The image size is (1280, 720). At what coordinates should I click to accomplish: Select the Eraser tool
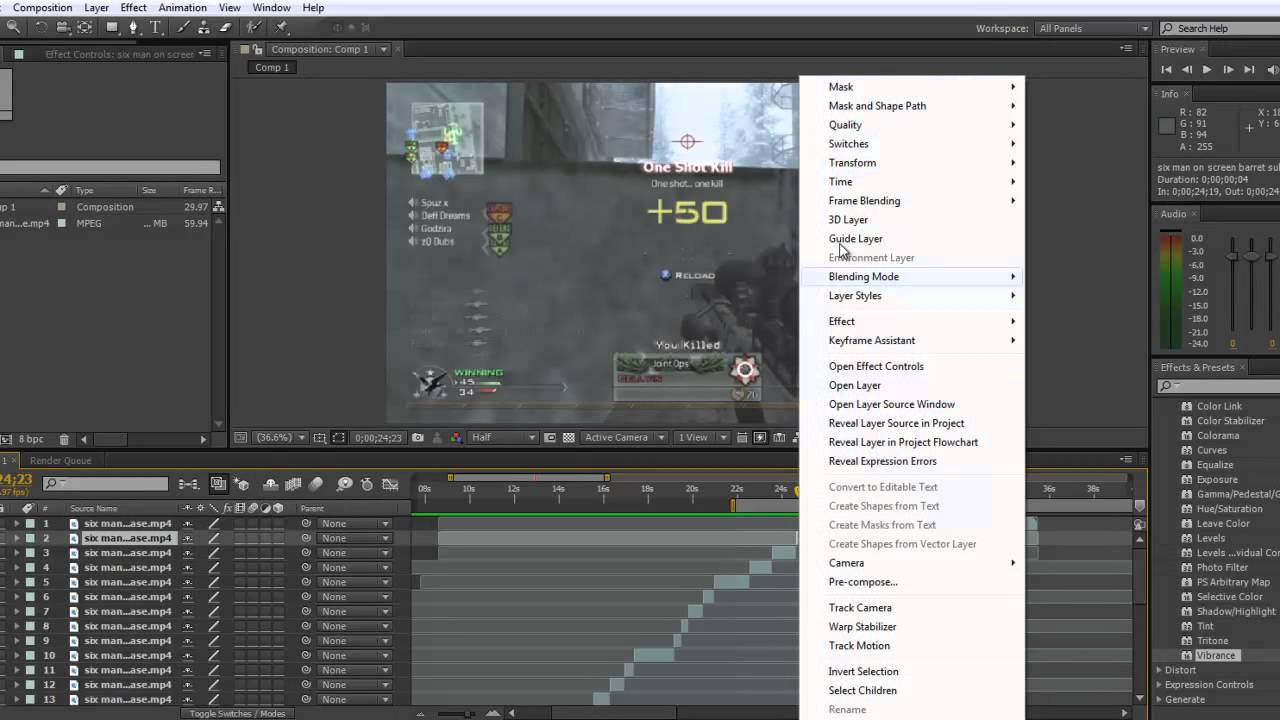[225, 27]
